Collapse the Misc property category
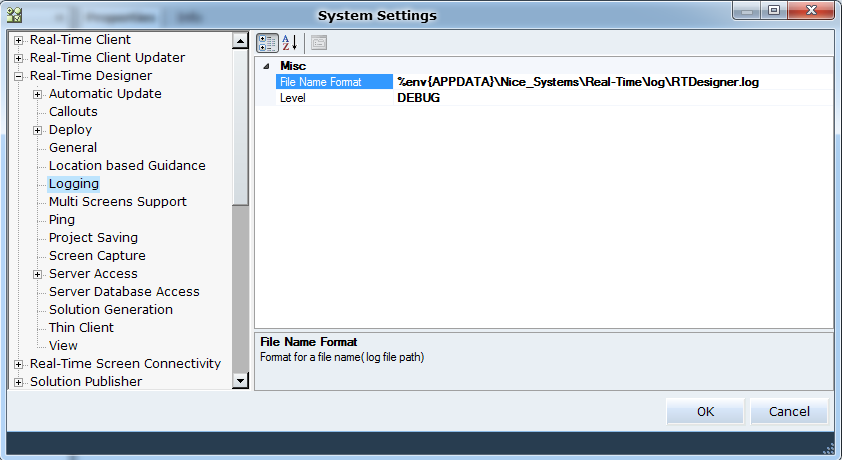The height and width of the screenshot is (460, 842). tap(265, 66)
